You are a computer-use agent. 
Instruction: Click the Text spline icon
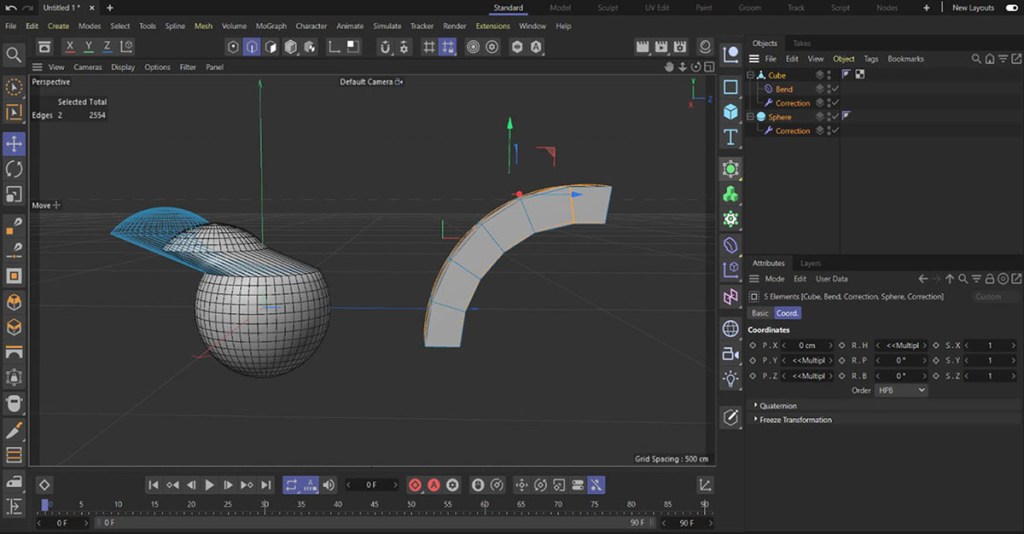731,137
